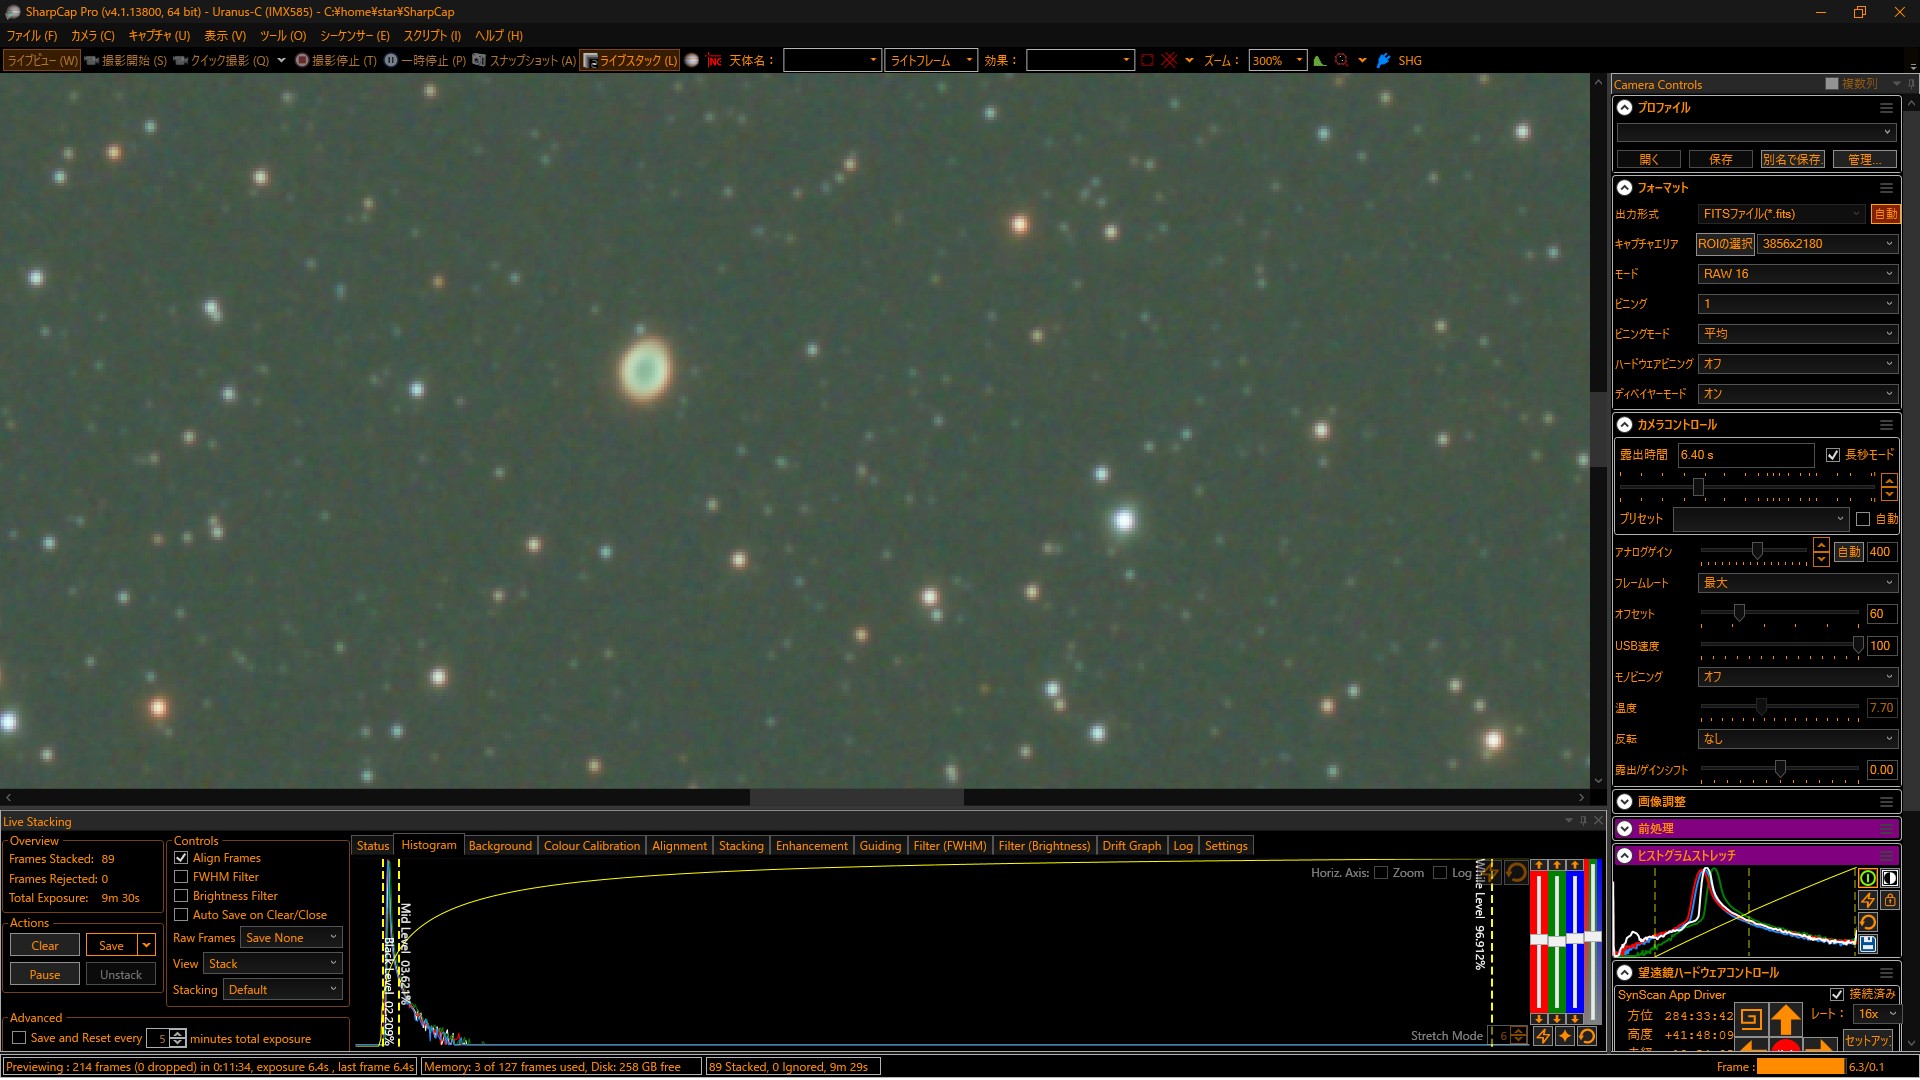This screenshot has height=1080, width=1920.
Task: Click the Clear button in Actions
Action: point(45,946)
